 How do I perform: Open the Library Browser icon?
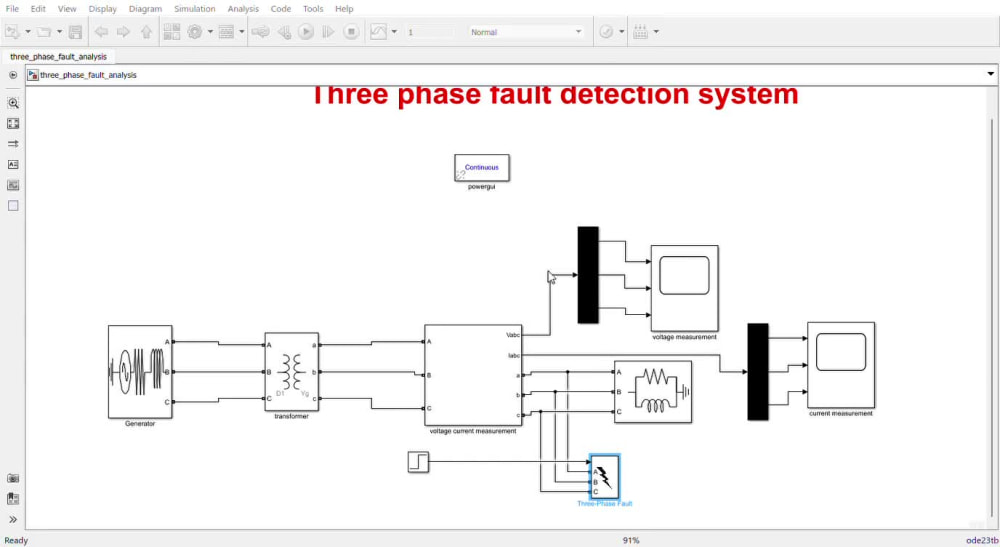click(x=172, y=32)
